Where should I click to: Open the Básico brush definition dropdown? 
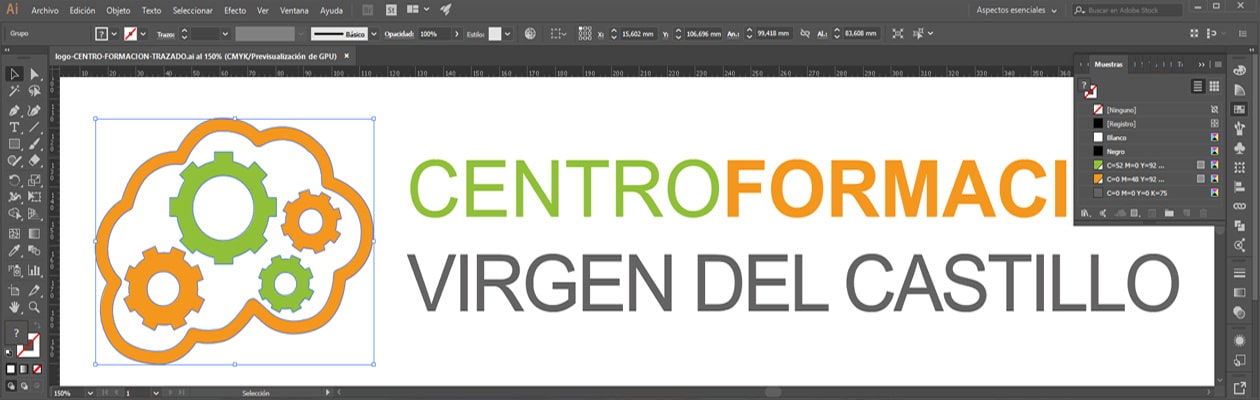[x=375, y=34]
